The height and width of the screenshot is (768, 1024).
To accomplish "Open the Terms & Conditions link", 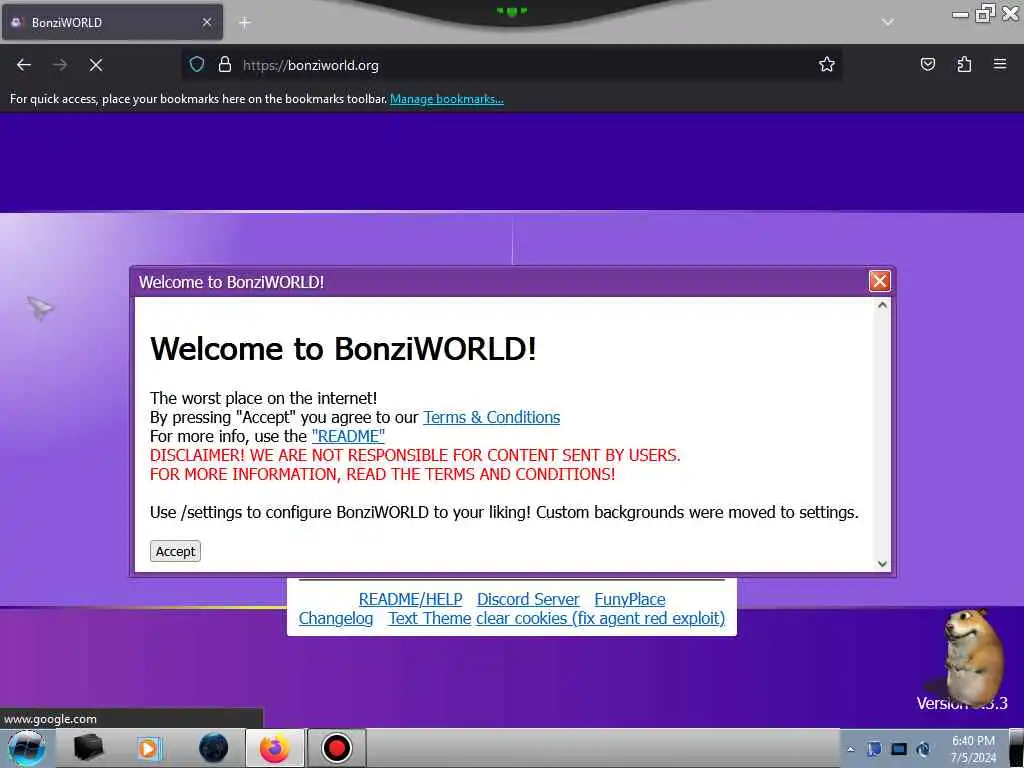I will click(491, 417).
